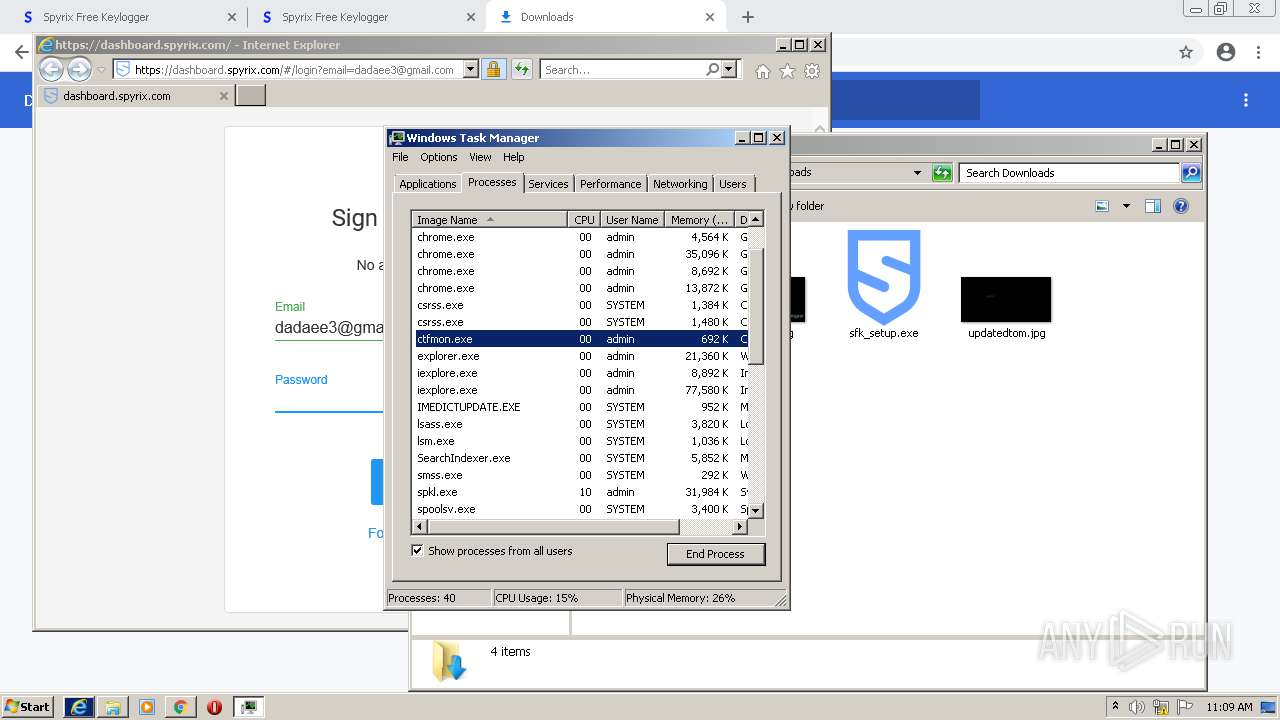The height and width of the screenshot is (720, 1280).
Task: Click the Internet Explorer forward arrow
Action: 79,69
